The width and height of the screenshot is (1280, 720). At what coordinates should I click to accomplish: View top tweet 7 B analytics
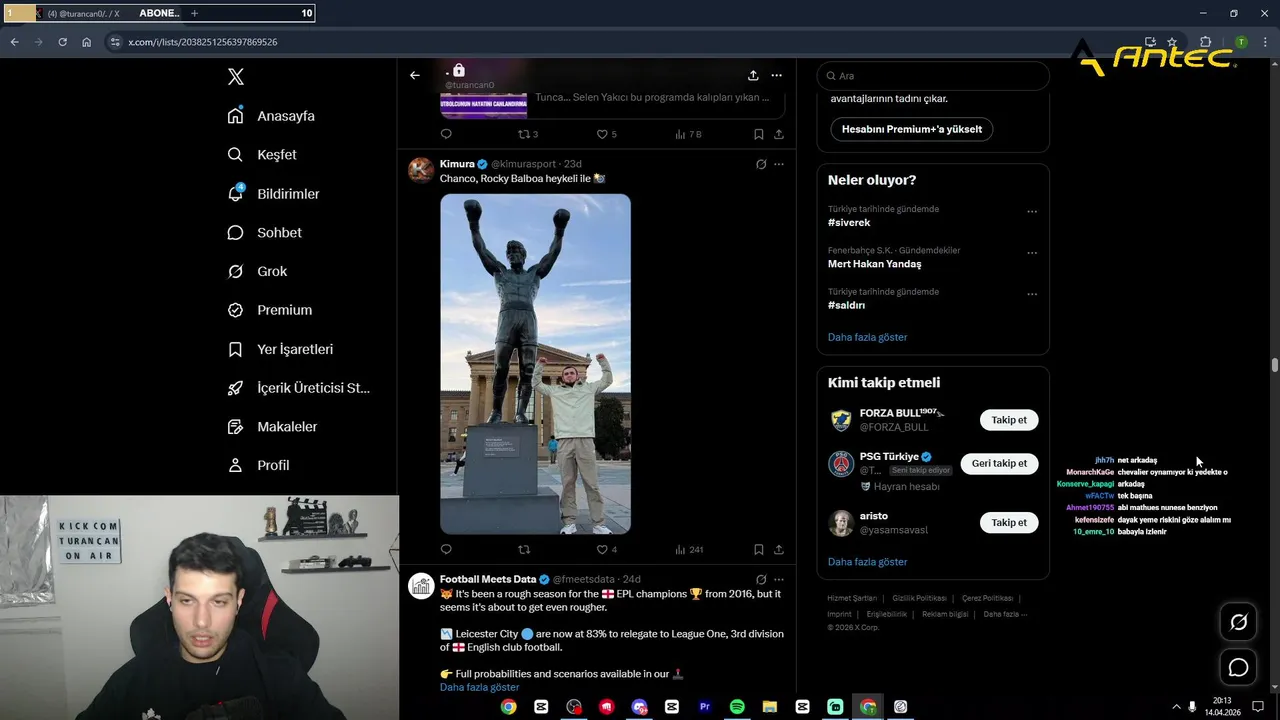(x=688, y=134)
